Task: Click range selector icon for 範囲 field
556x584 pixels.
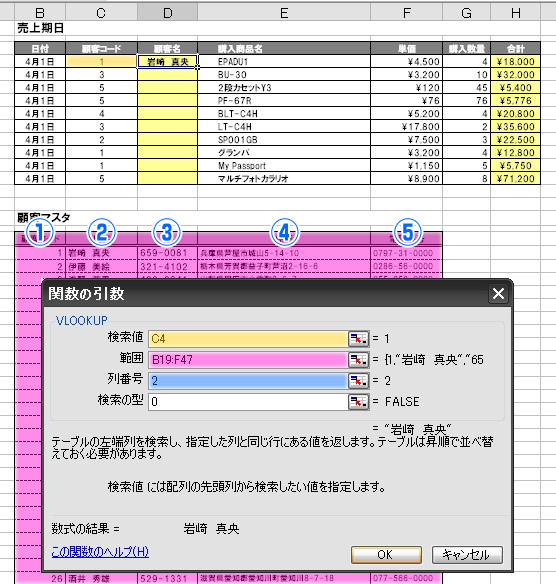Action: pyautogui.click(x=358, y=360)
